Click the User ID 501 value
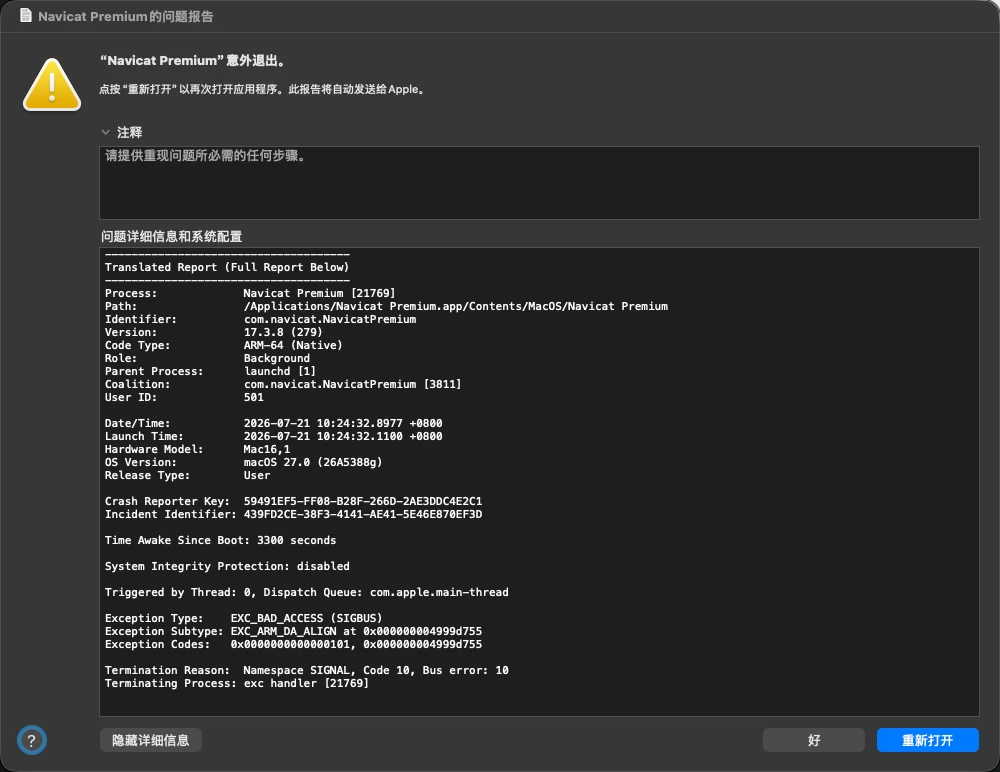This screenshot has width=1000, height=772. click(x=253, y=397)
